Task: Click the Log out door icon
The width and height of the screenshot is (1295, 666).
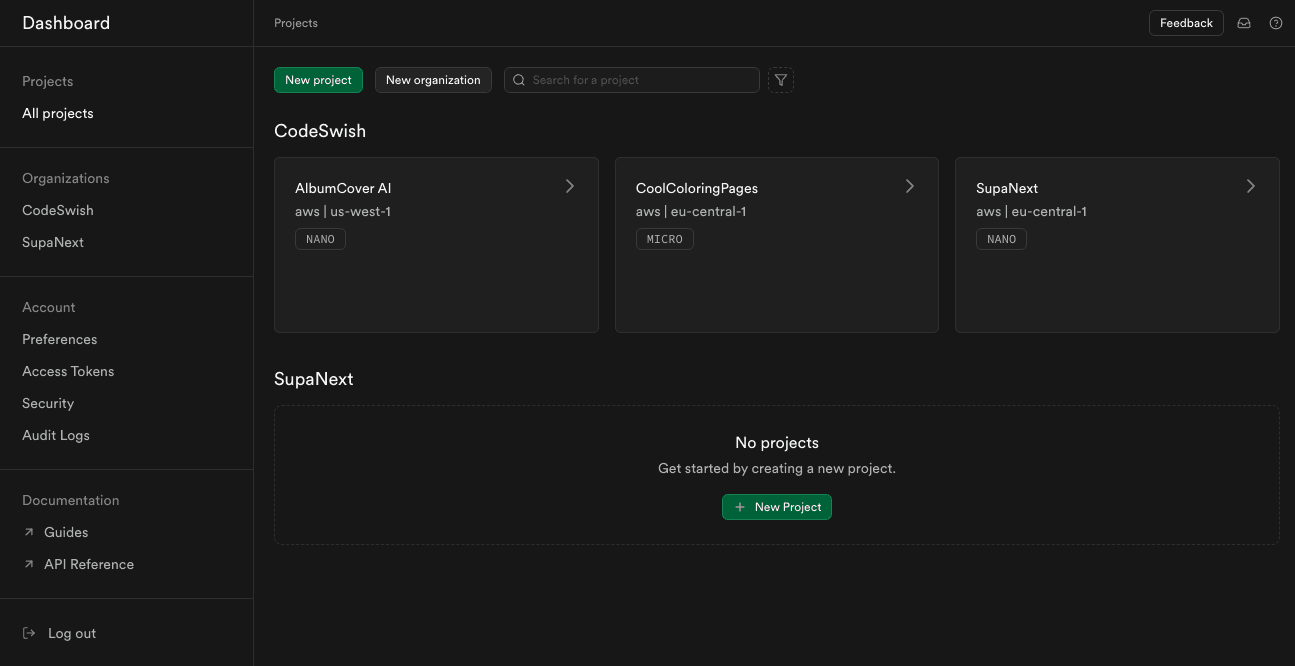Action: 29,633
